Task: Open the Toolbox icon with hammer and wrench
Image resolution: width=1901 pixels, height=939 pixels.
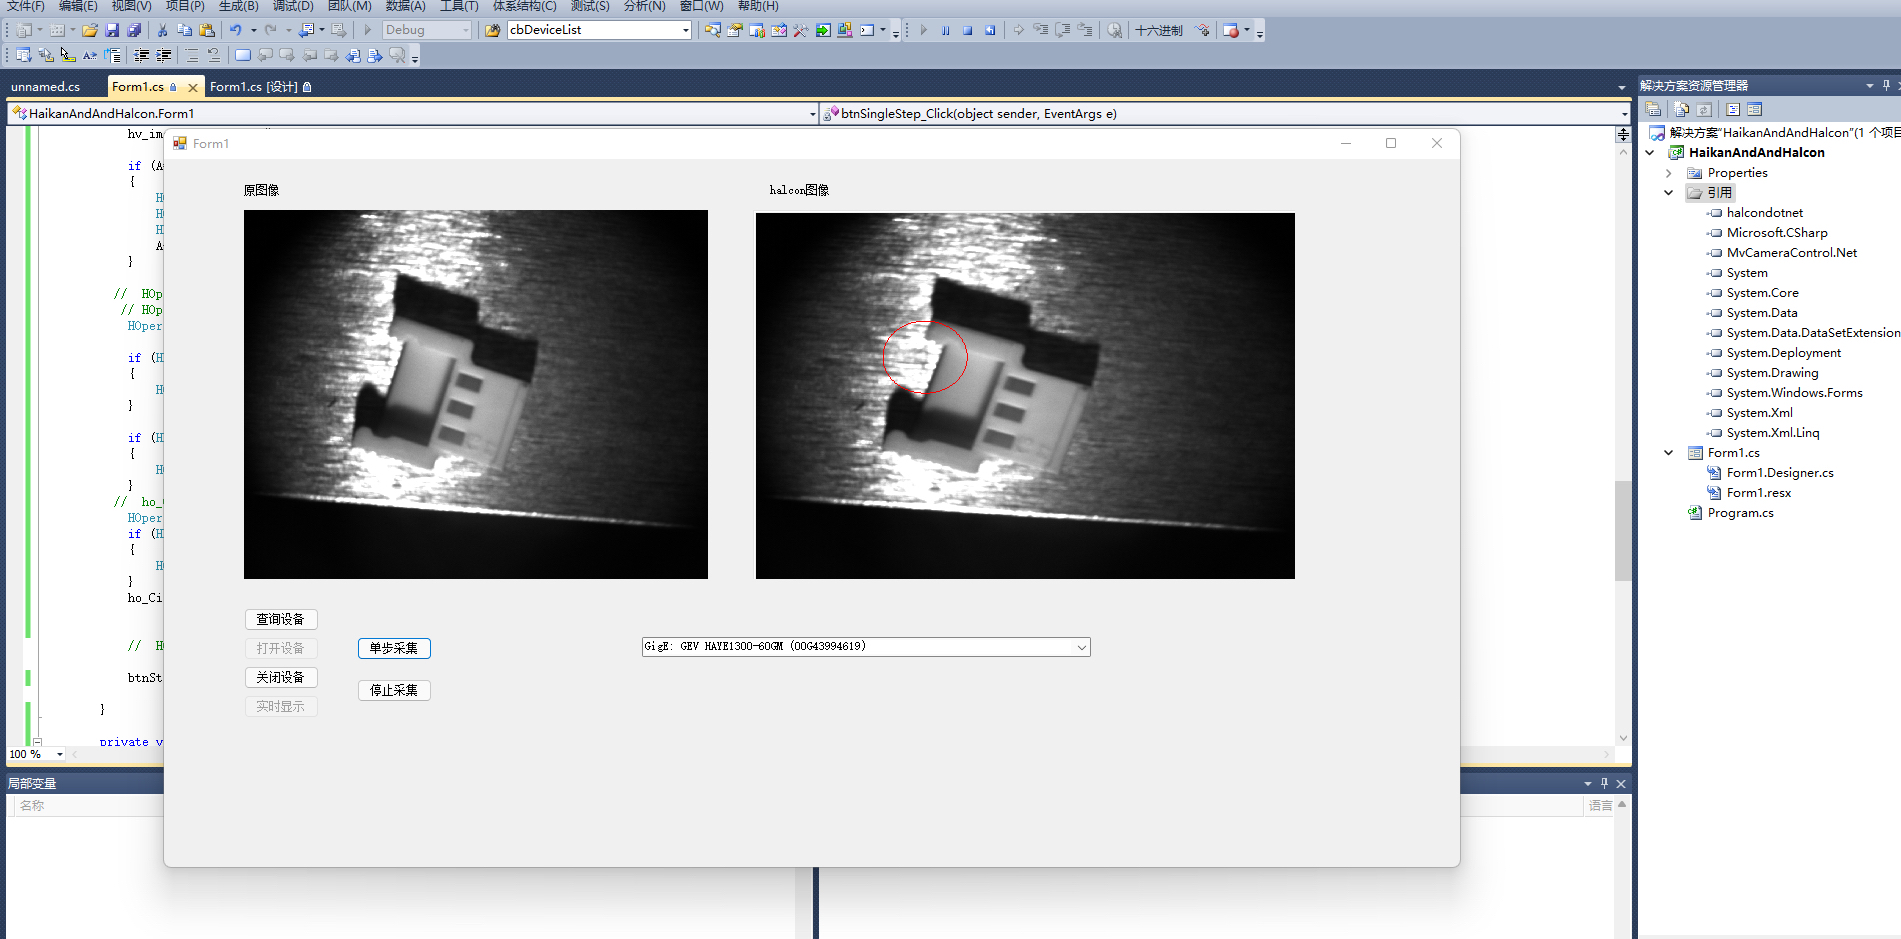Action: point(801,30)
